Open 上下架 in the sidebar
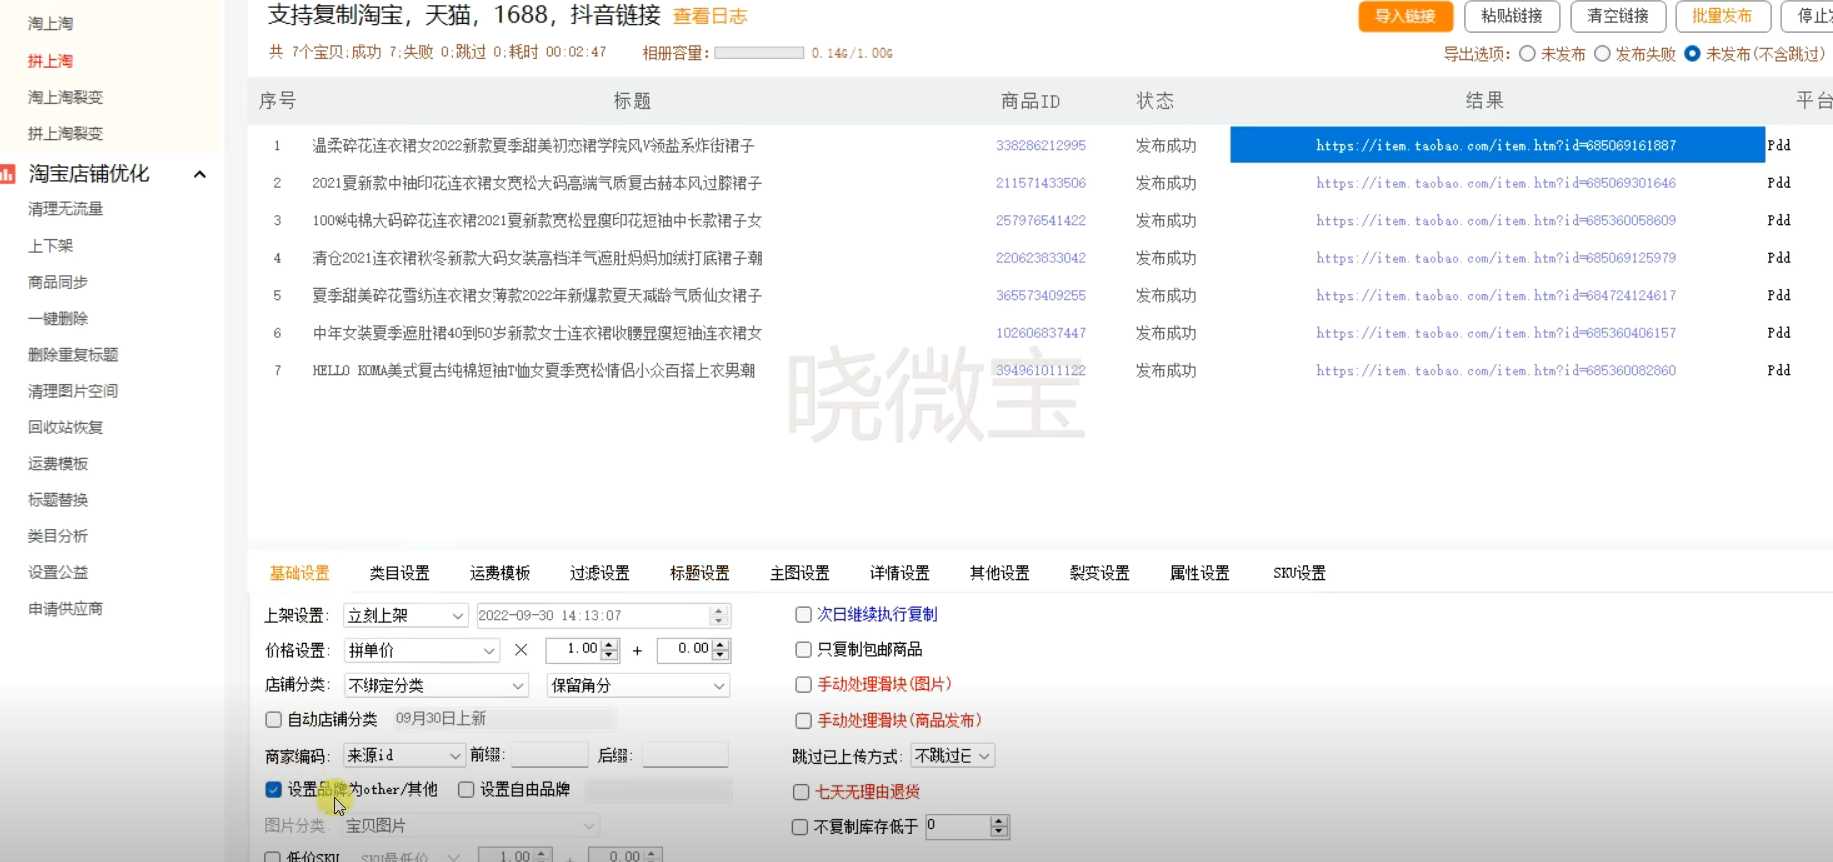The height and width of the screenshot is (862, 1833). pyautogui.click(x=50, y=246)
